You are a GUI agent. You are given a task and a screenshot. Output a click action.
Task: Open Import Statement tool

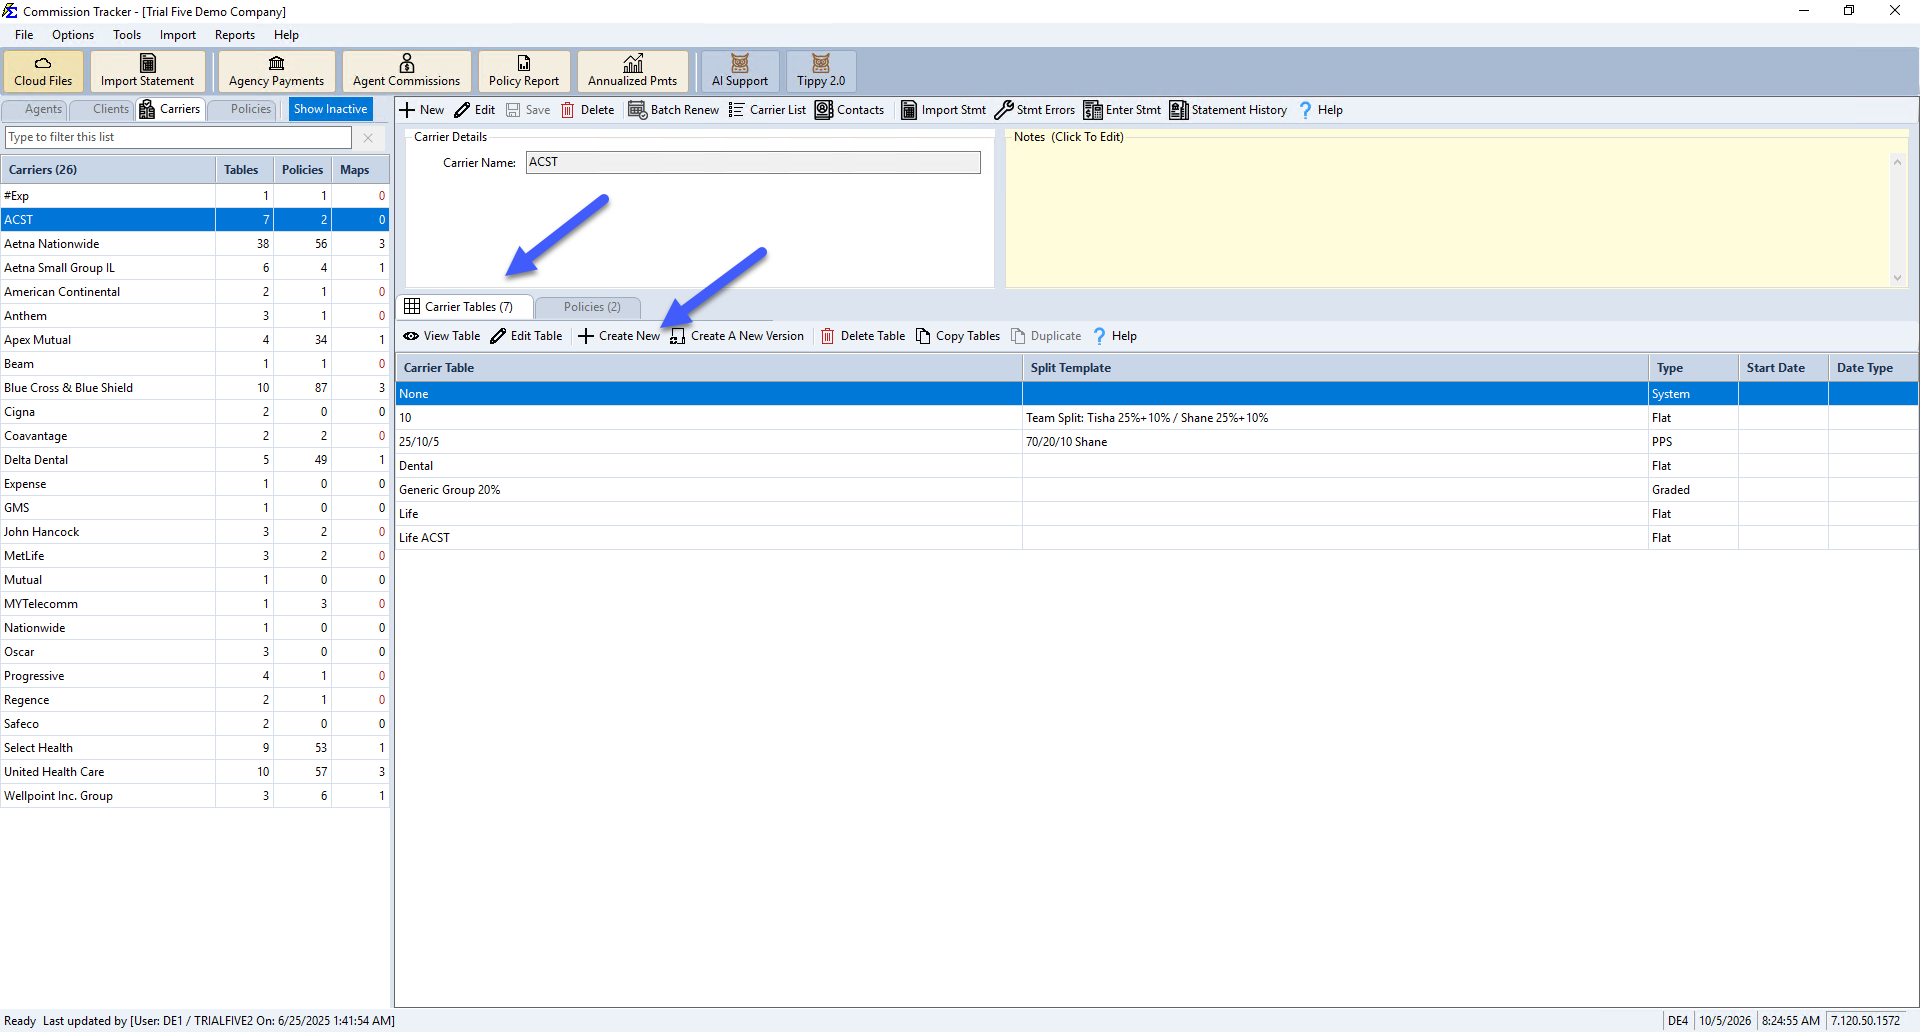click(x=147, y=71)
